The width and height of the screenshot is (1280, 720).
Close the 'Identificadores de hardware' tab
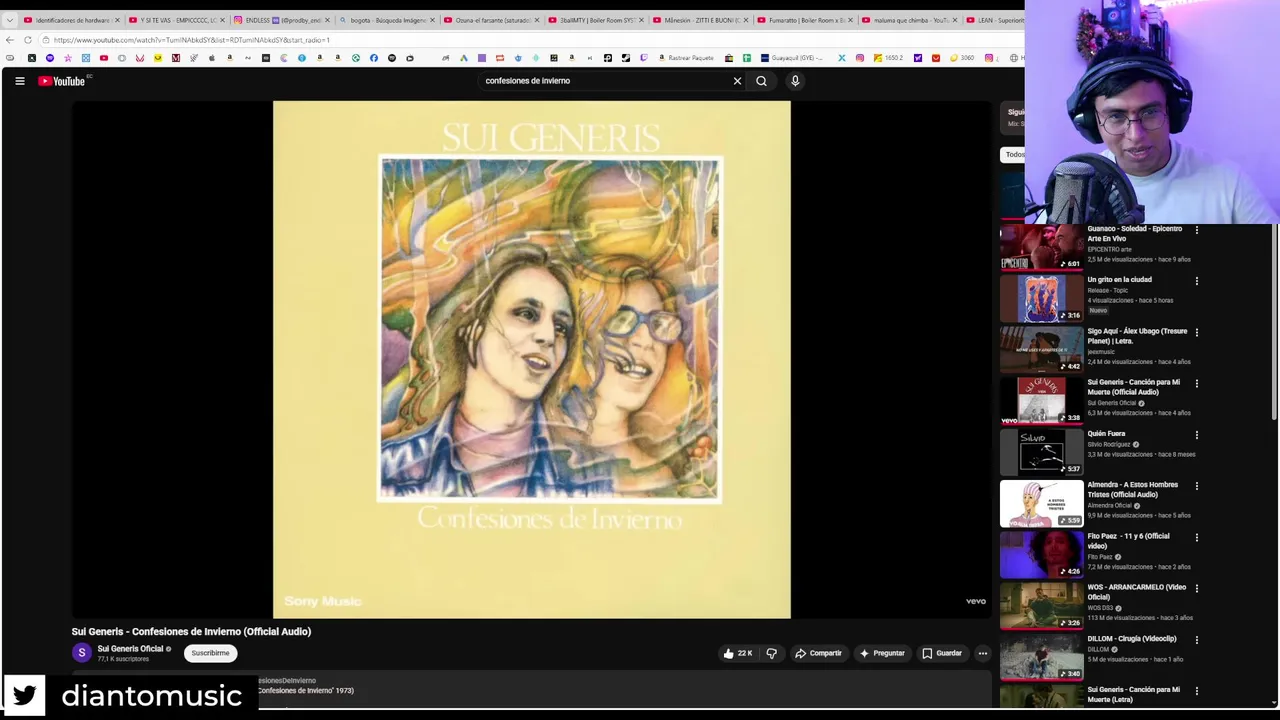coord(117,20)
